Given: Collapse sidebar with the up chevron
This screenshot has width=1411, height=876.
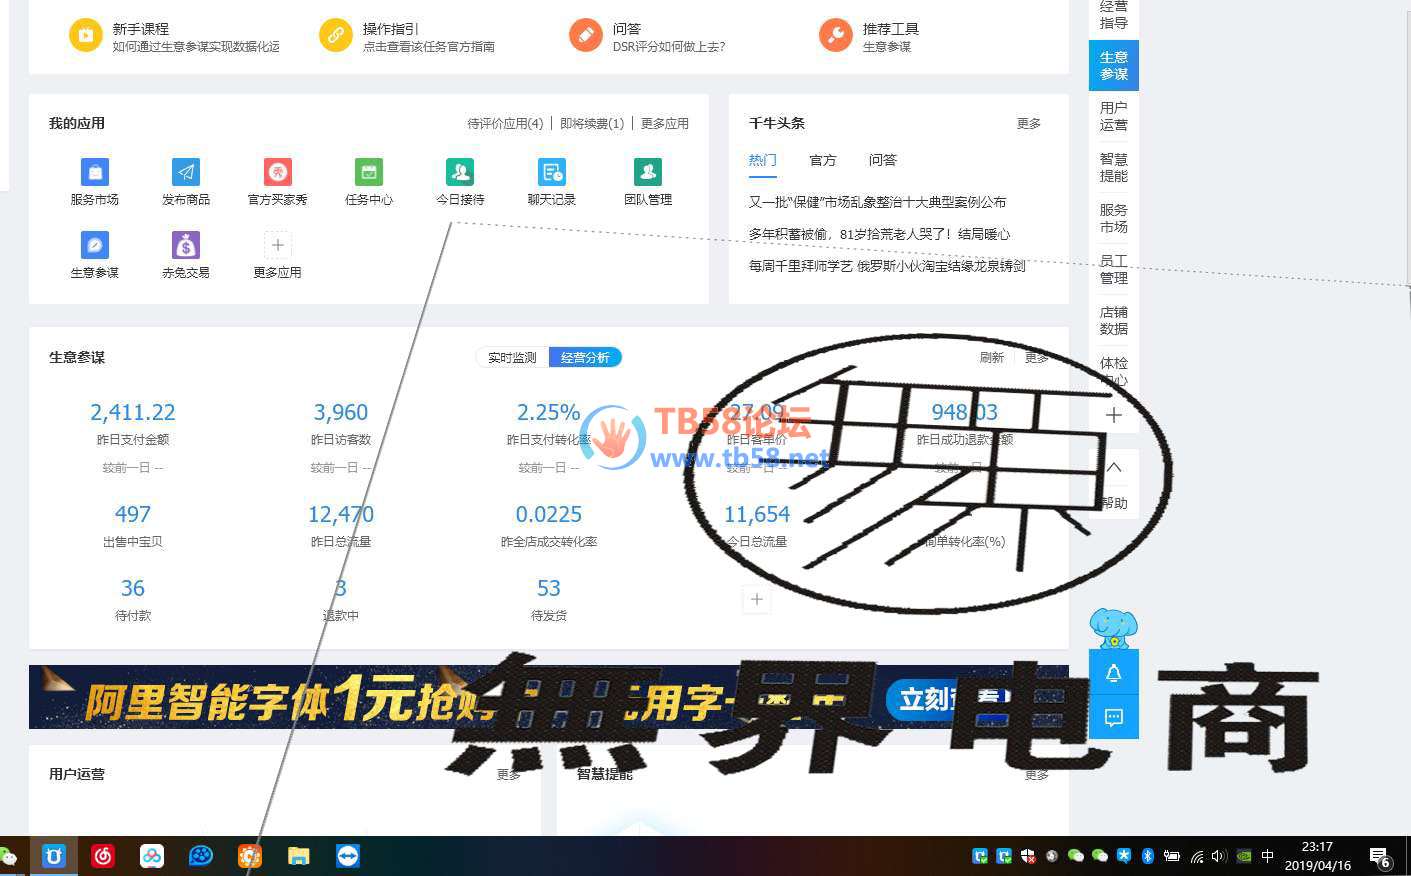Looking at the screenshot, I should pyautogui.click(x=1114, y=467).
